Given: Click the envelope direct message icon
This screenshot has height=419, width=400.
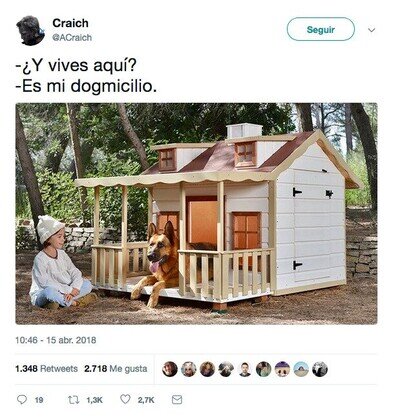Looking at the screenshot, I should 177,399.
